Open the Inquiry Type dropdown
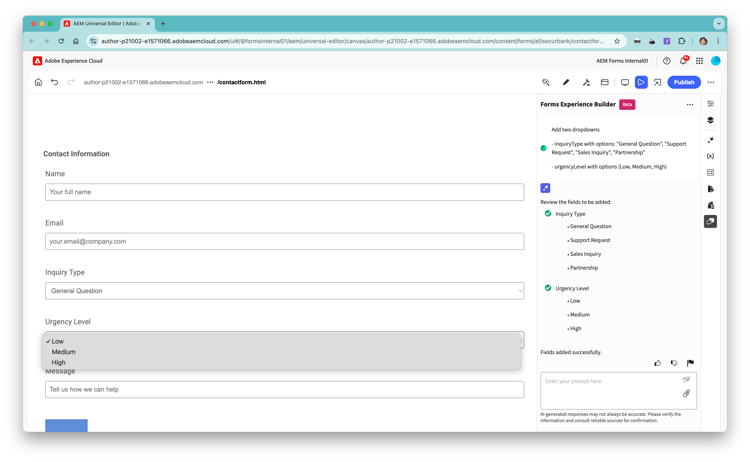Viewport: 750px width, 462px height. coord(285,291)
